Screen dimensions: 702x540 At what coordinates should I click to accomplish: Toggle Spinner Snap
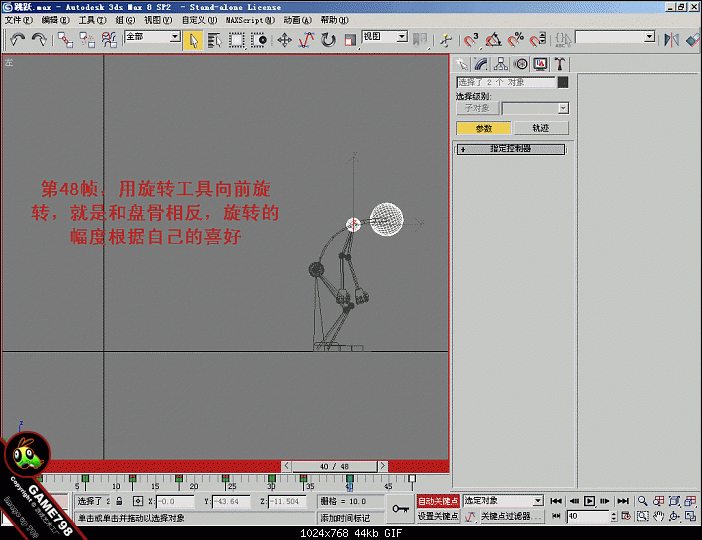click(x=538, y=40)
